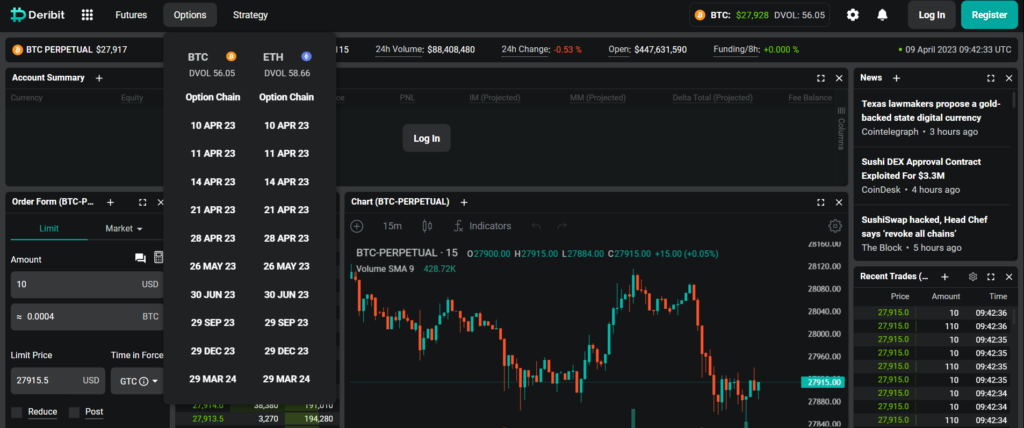Select ETH 10 APR 23 expiry

(287, 125)
